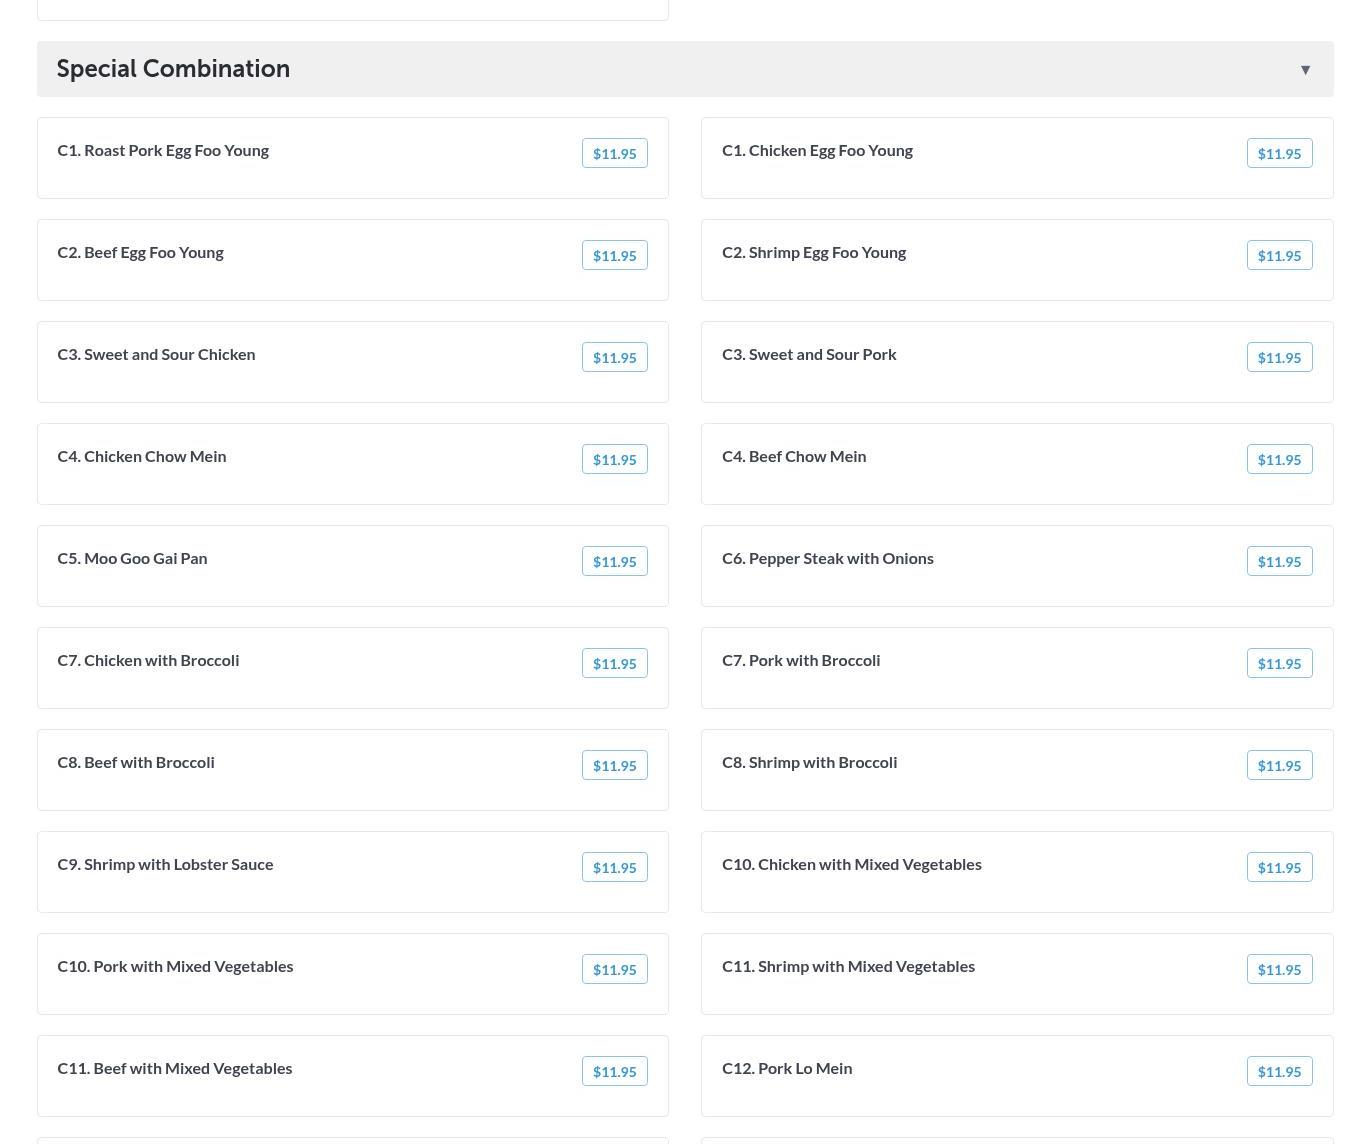1370x1144 pixels.
Task: Select C1. Roast Pork Egg Foo Young
Action: [x=163, y=151]
